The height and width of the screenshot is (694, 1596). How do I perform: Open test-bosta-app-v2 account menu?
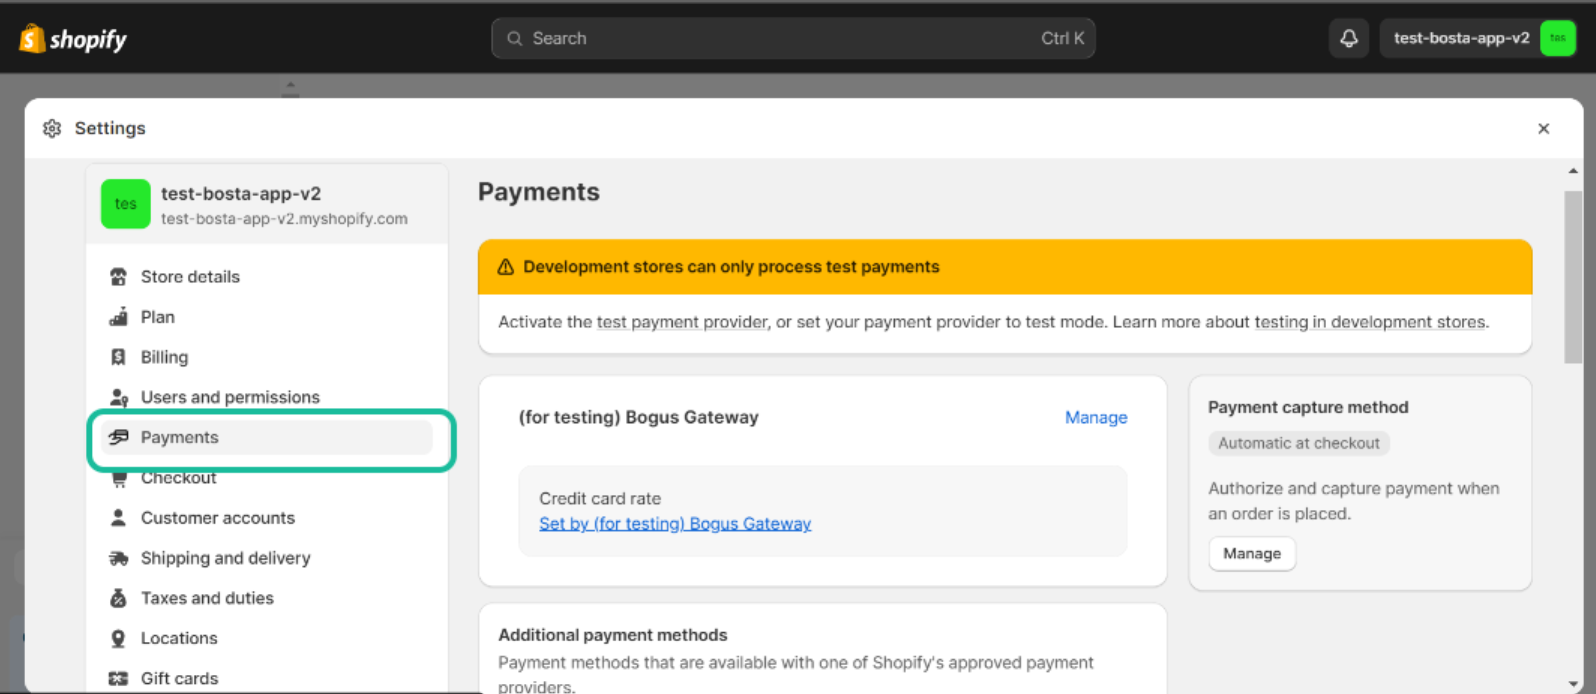point(1478,38)
